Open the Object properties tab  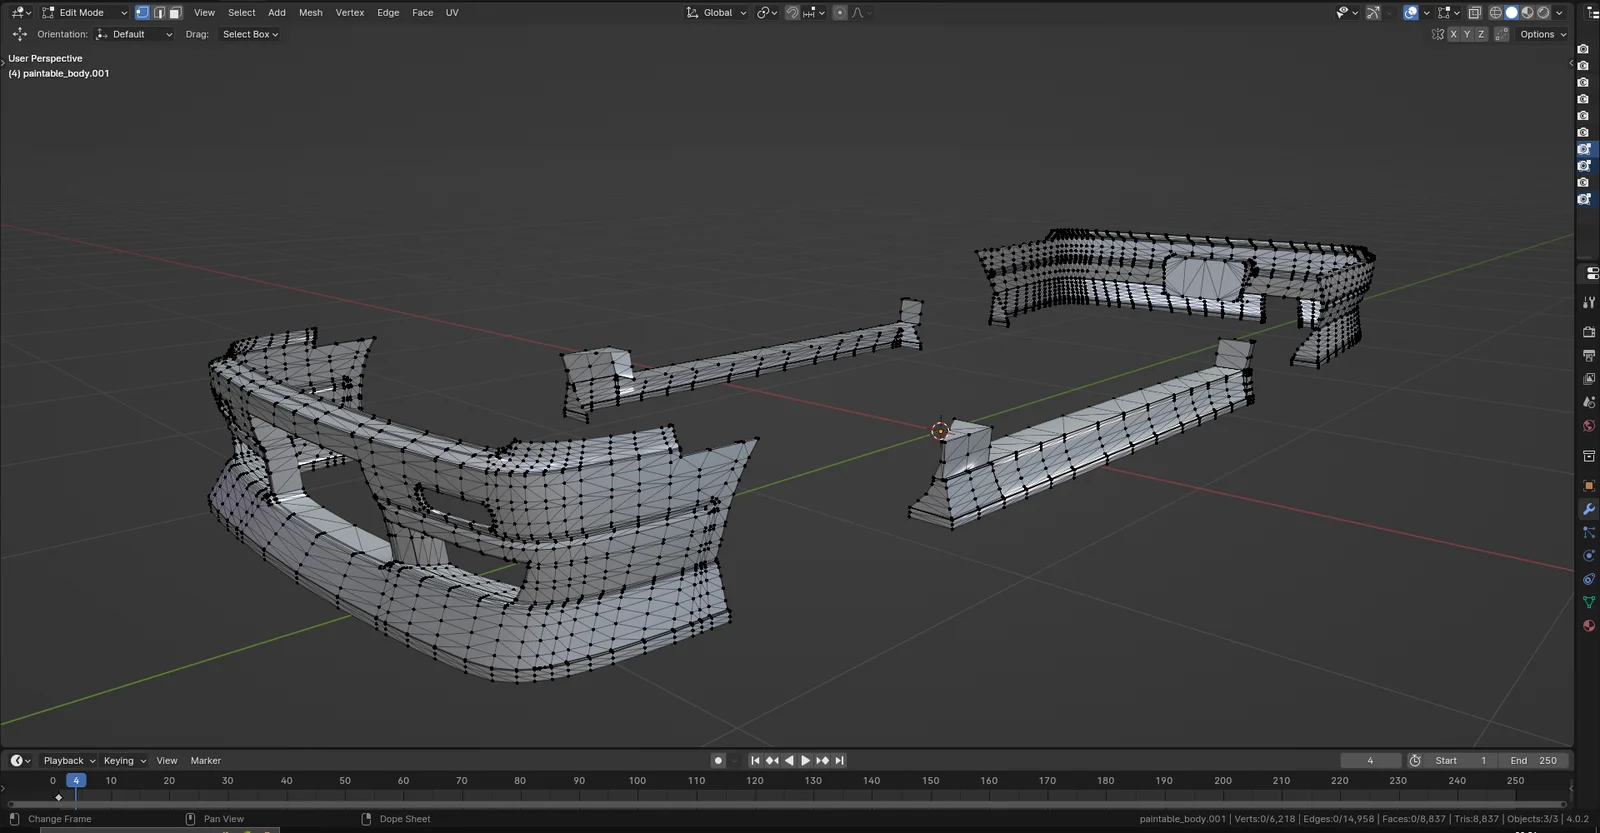click(1589, 486)
